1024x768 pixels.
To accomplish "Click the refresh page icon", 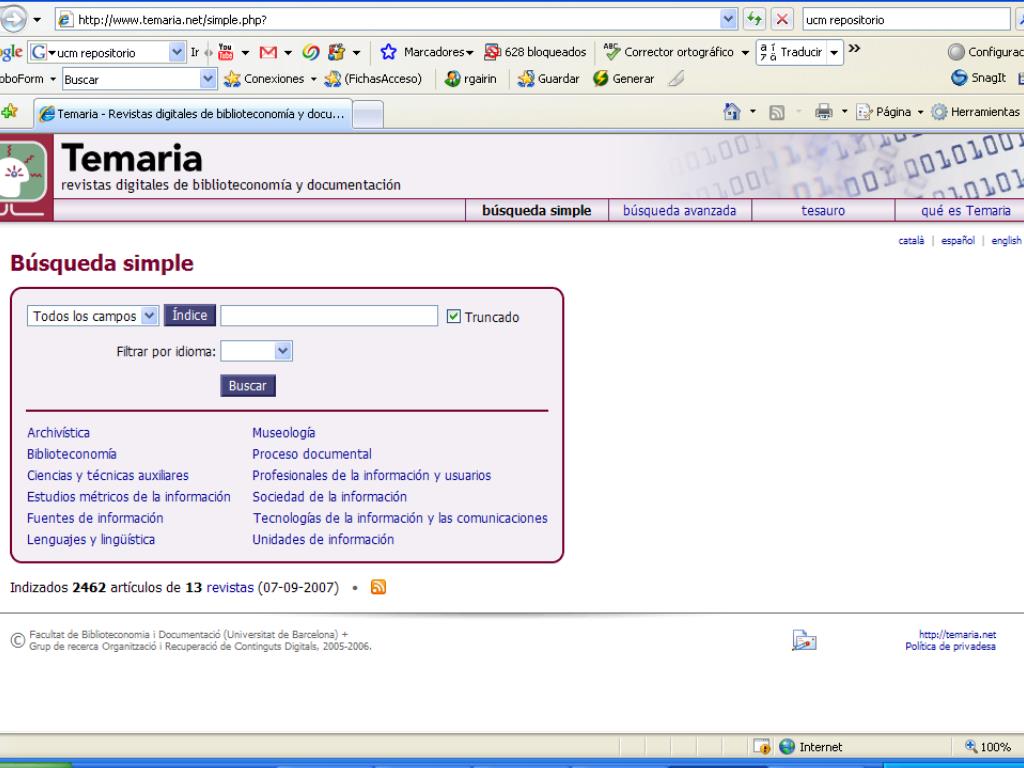I will coord(754,19).
